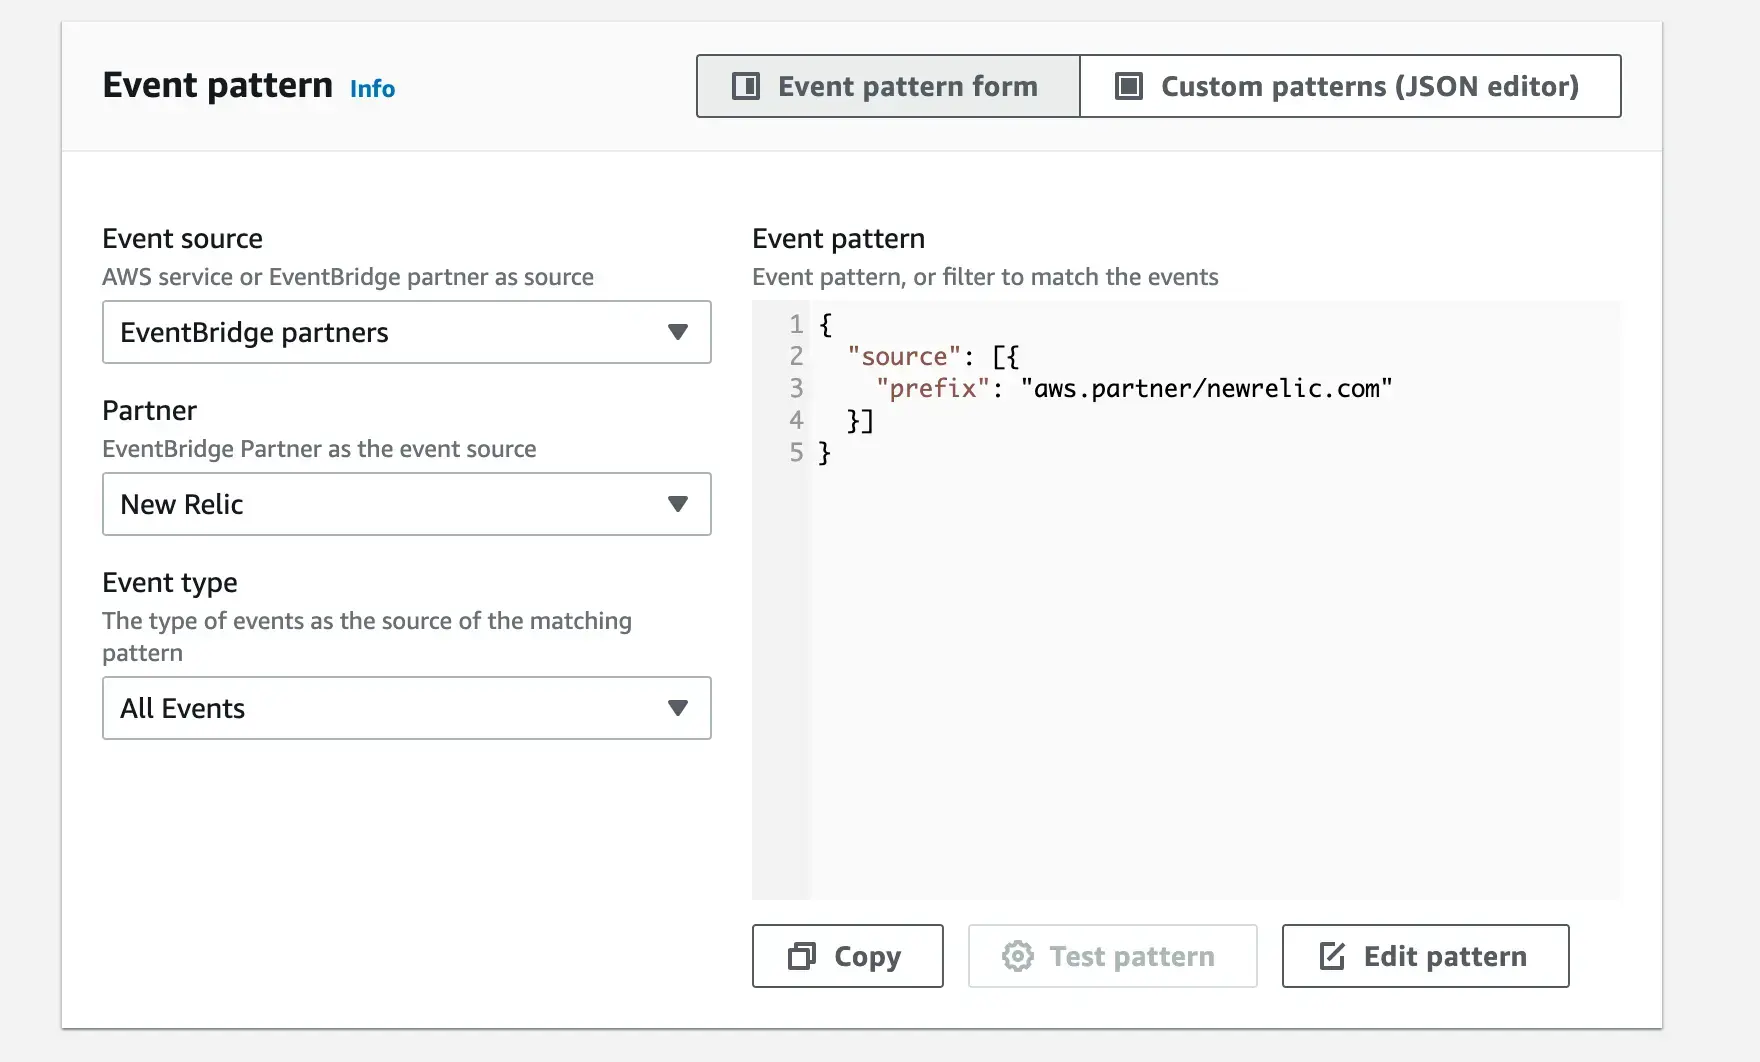The height and width of the screenshot is (1062, 1760).
Task: Click the arrow on the All Events dropdown
Action: coord(678,708)
